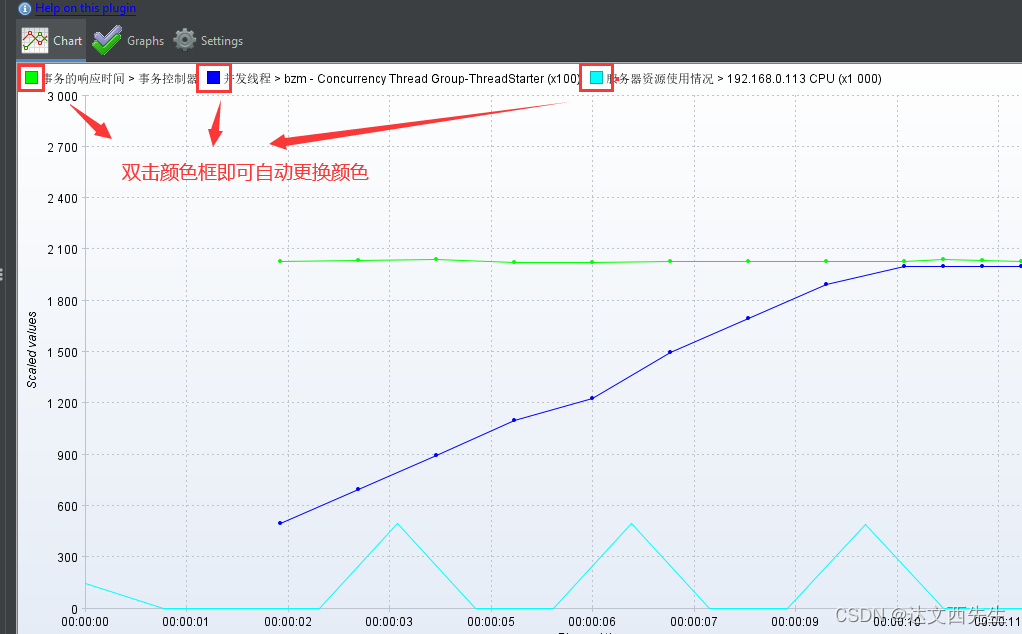Image resolution: width=1022 pixels, height=634 pixels.
Task: Click the bzm - Concurrency Thread Group-ThreadStarter (x100) legend label
Action: pos(431,79)
